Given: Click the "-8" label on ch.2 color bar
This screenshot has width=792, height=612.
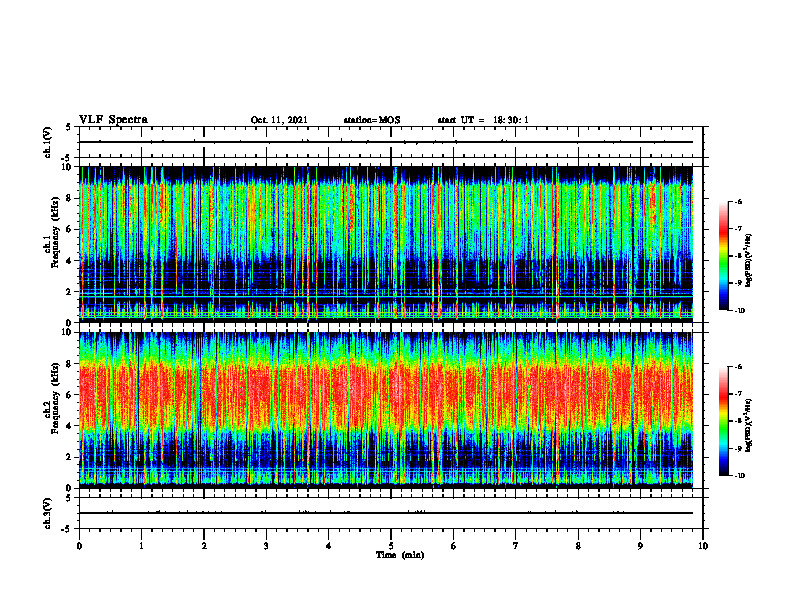Looking at the screenshot, I should point(738,421).
